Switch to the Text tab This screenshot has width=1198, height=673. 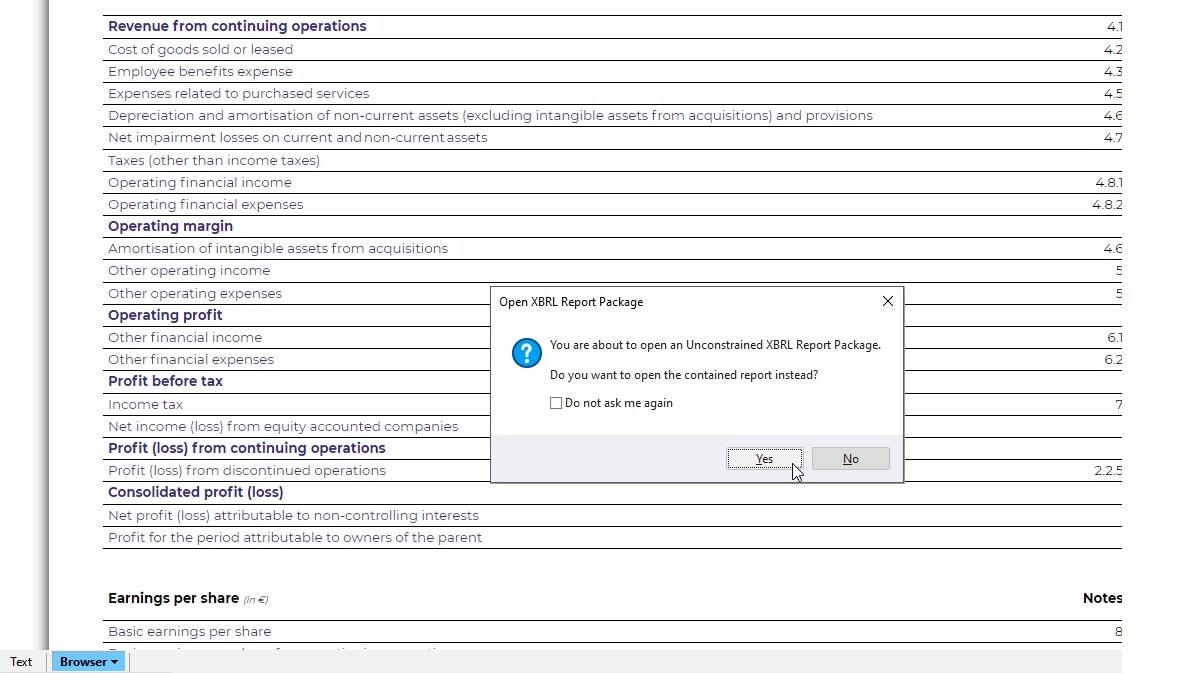(x=21, y=661)
